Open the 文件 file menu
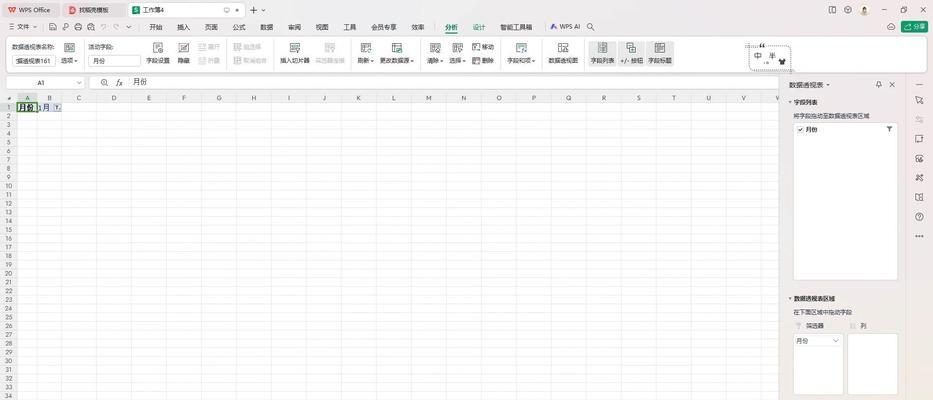This screenshot has width=933, height=400. click(x=23, y=27)
